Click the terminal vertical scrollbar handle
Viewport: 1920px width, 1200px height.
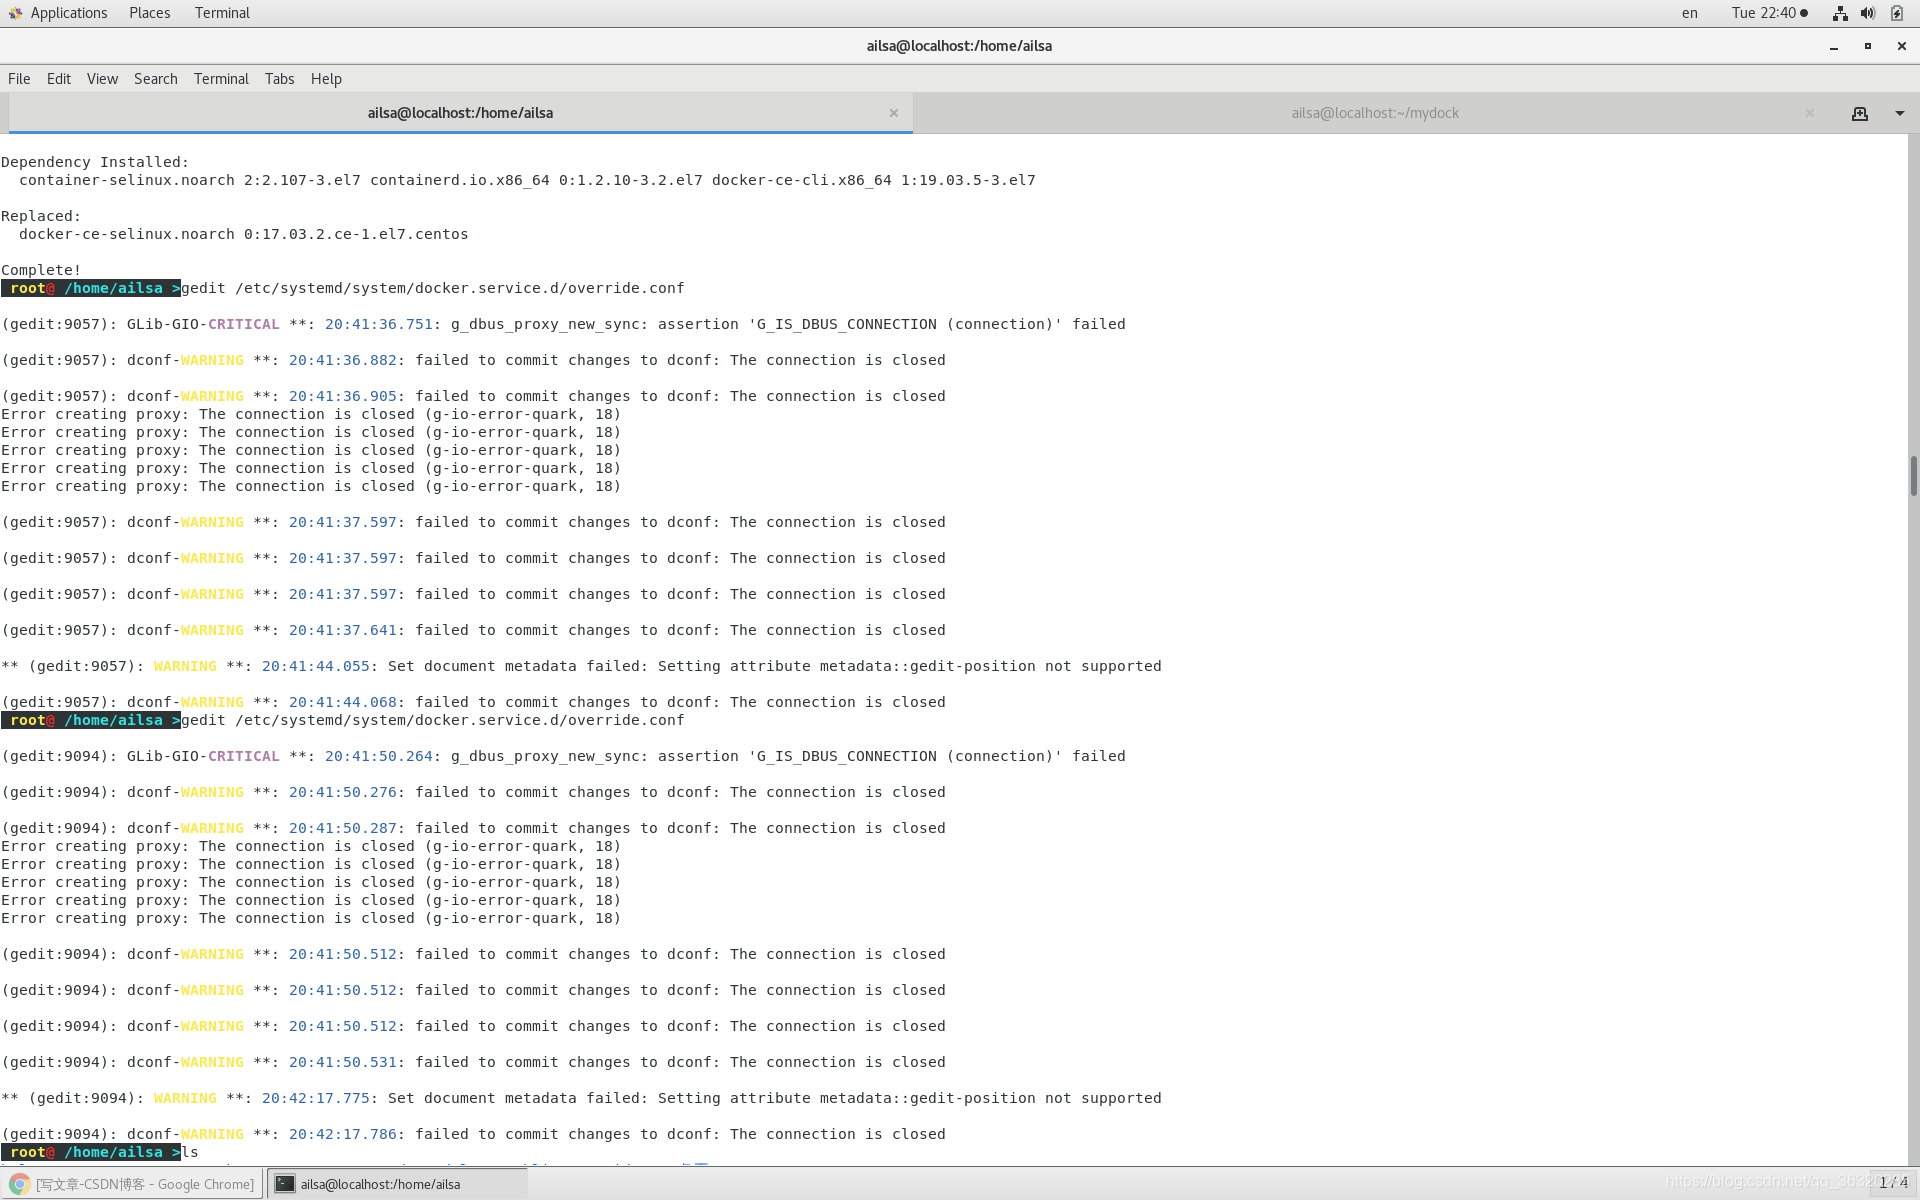pyautogui.click(x=1913, y=475)
